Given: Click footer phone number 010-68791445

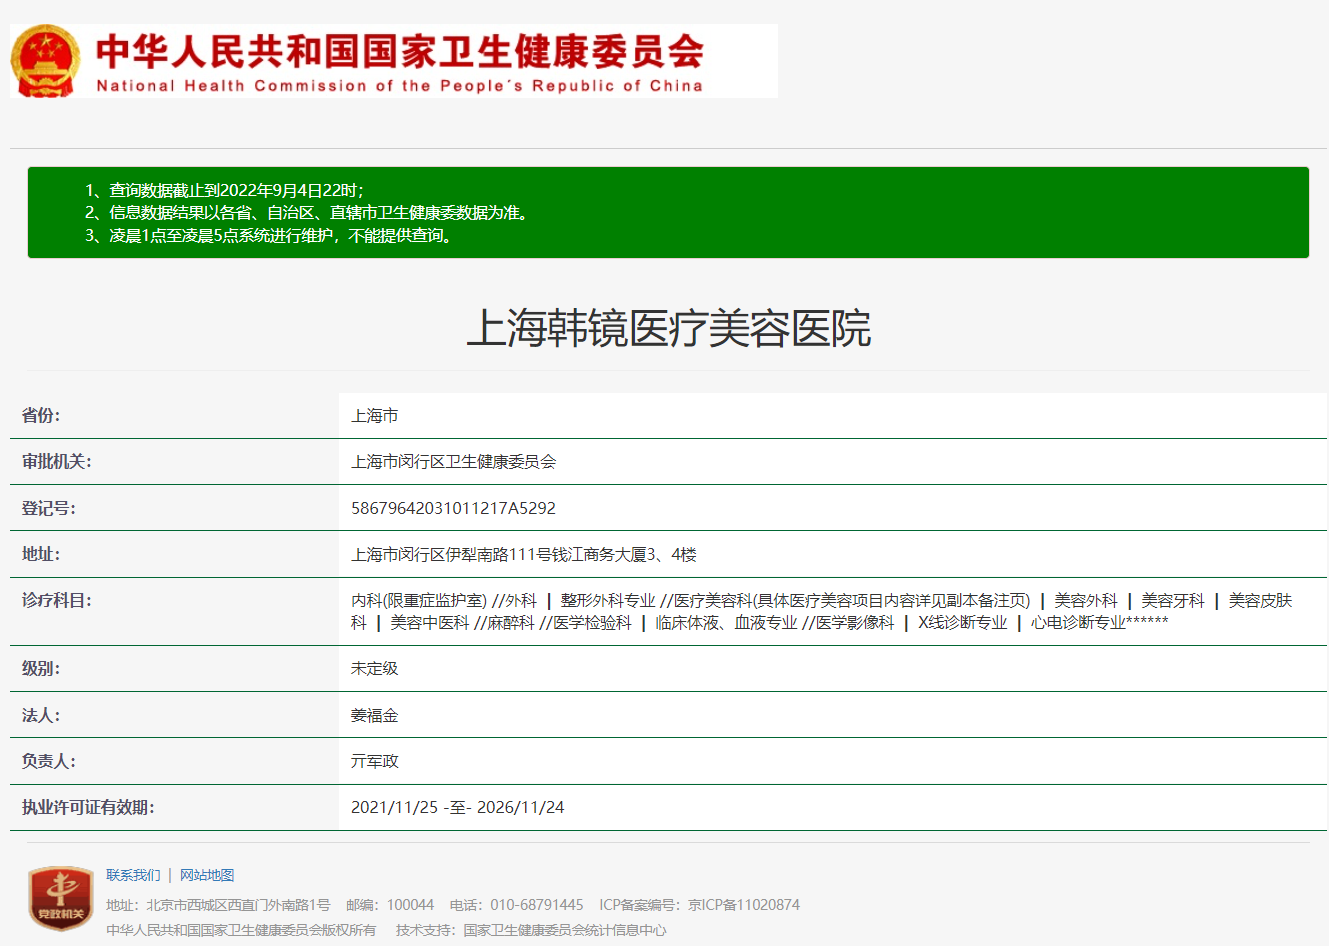Looking at the screenshot, I should (537, 905).
